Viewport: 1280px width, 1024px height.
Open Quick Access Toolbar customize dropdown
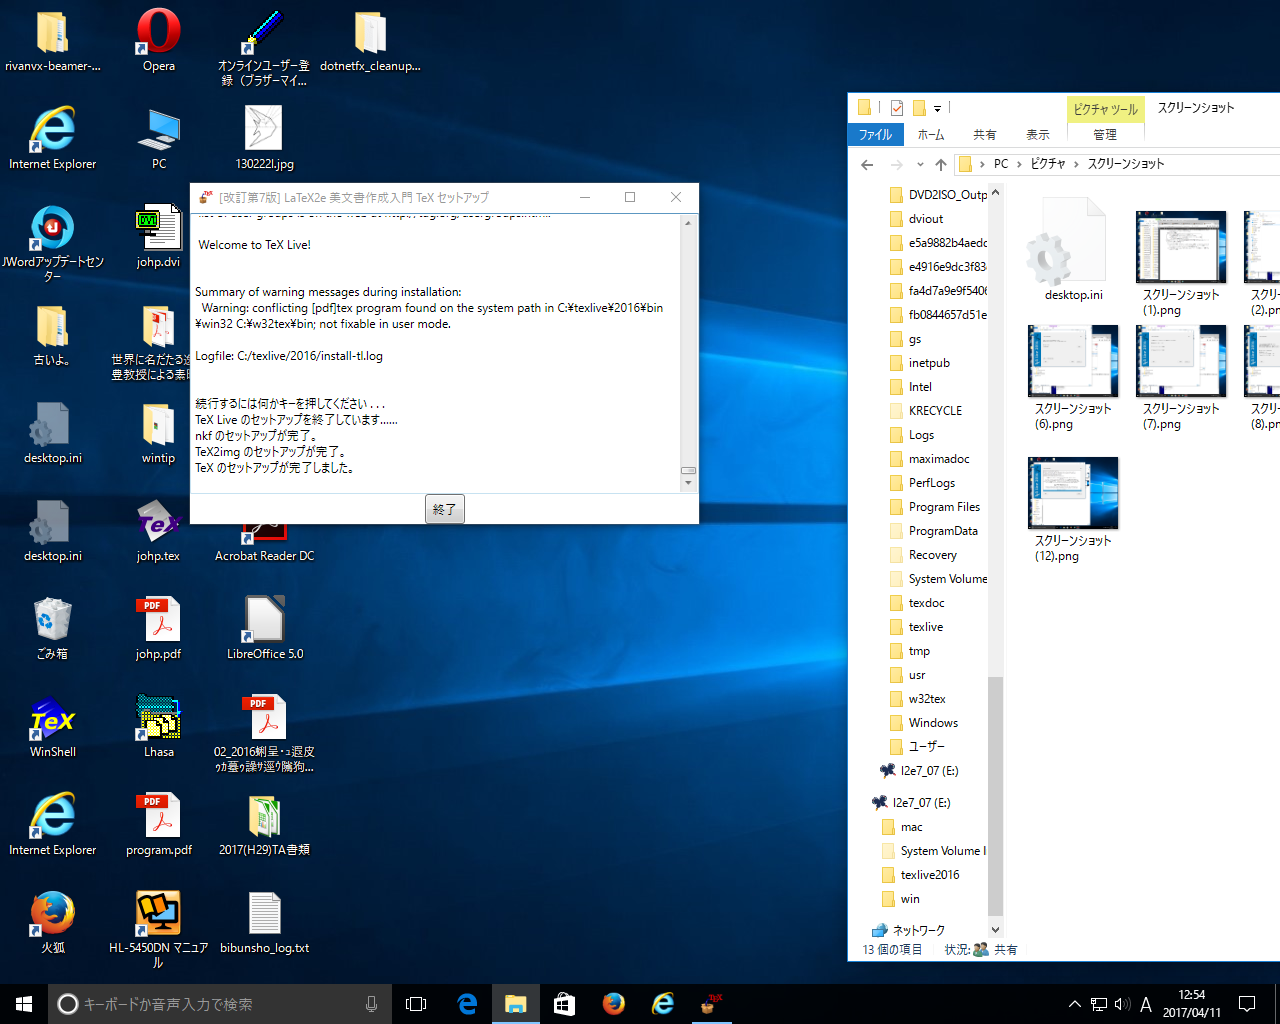937,108
